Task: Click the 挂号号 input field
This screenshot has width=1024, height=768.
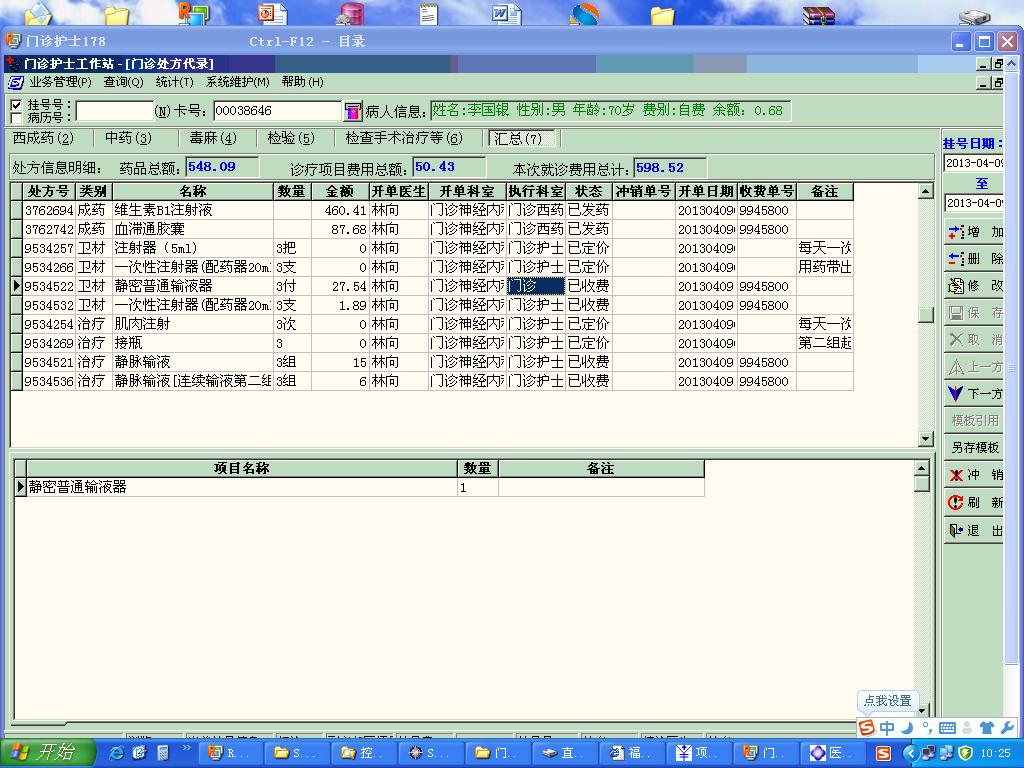Action: 114,111
